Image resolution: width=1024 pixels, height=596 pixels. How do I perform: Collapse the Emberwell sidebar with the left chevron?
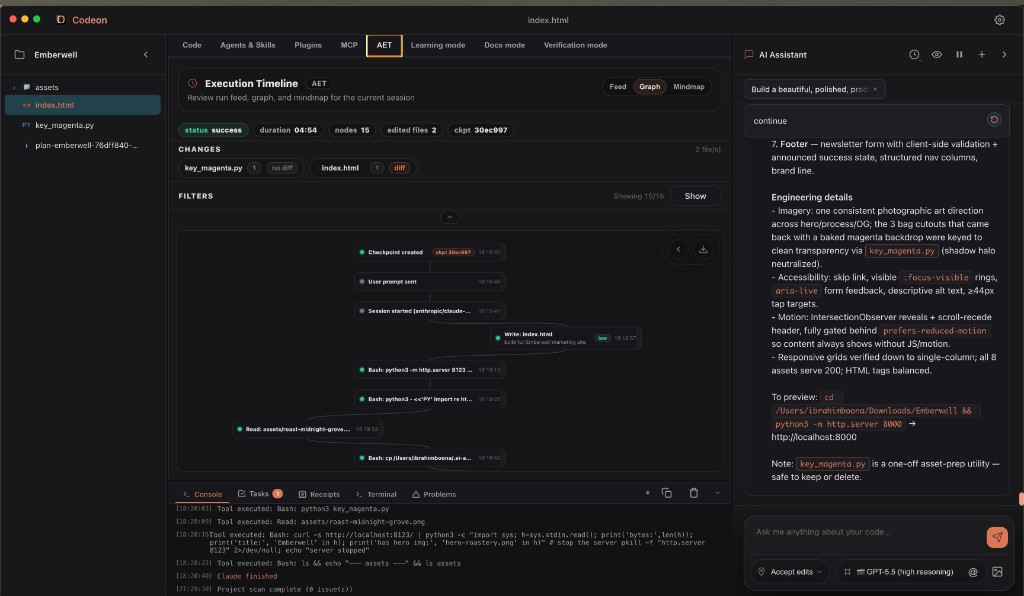tap(146, 55)
